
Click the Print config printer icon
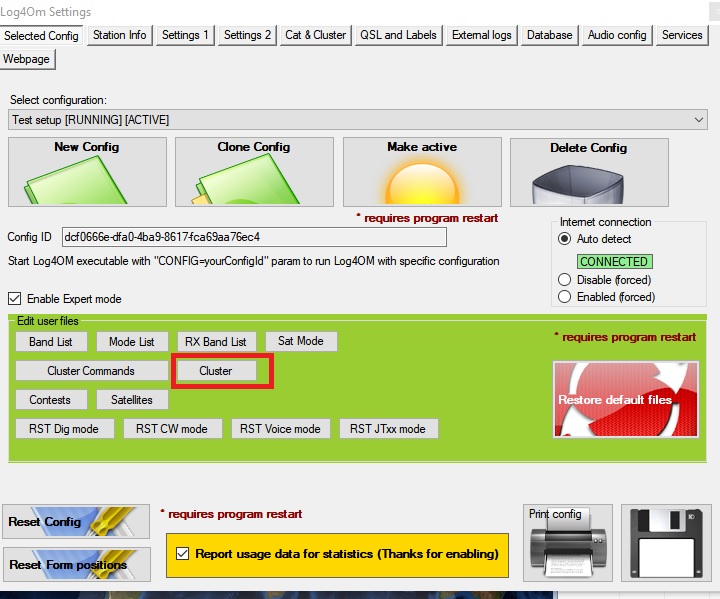[x=568, y=543]
